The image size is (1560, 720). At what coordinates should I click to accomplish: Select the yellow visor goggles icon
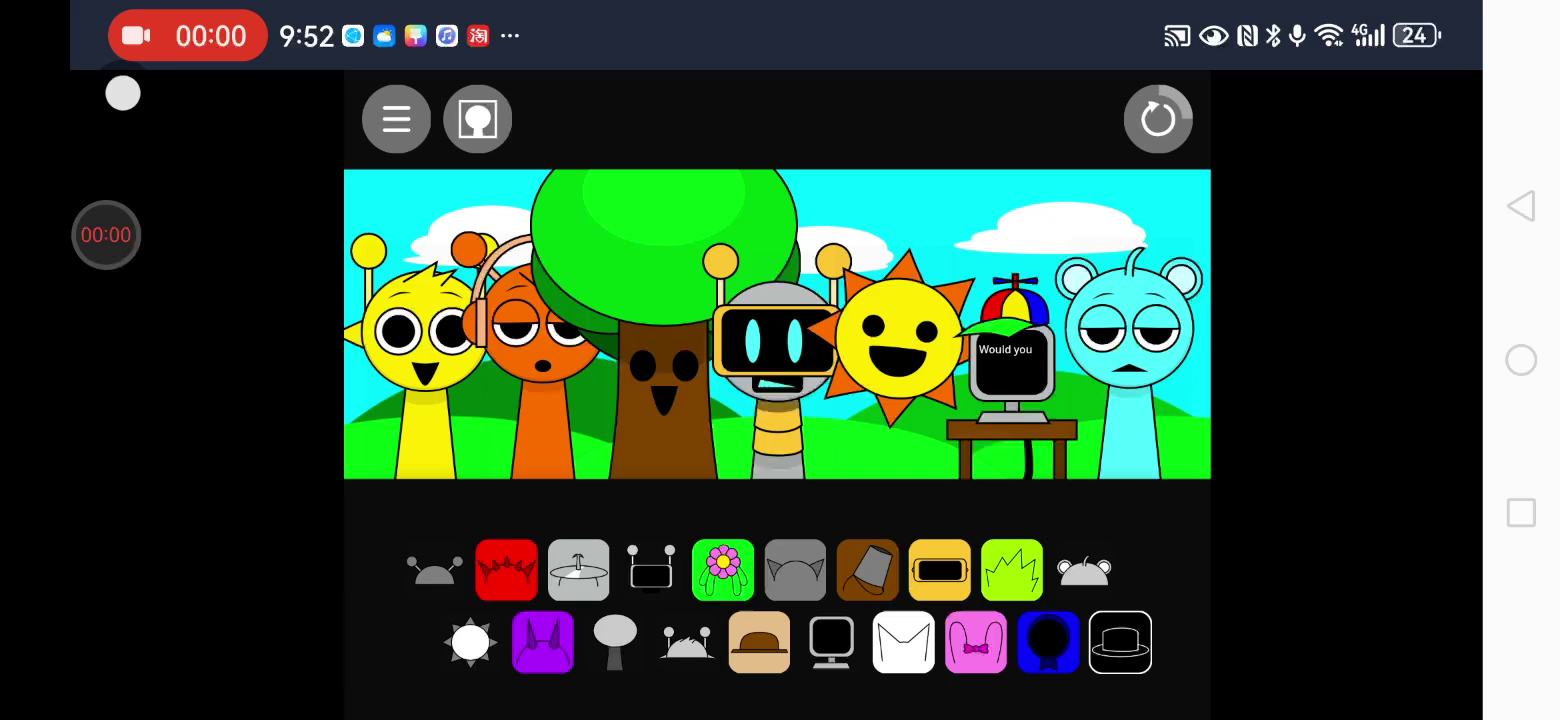point(939,570)
